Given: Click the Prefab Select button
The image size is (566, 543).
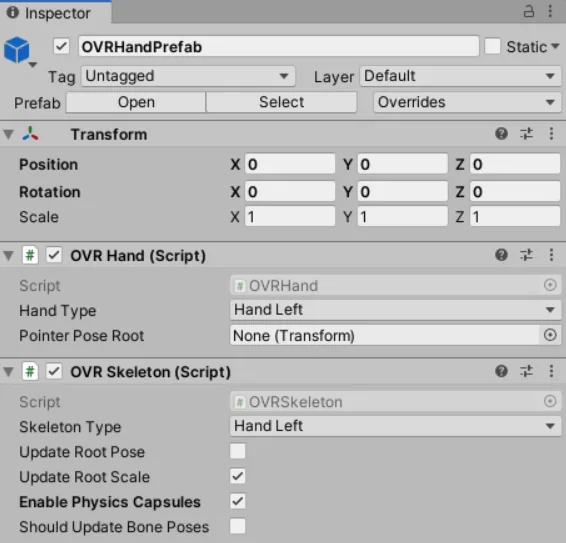Looking at the screenshot, I should point(281,102).
